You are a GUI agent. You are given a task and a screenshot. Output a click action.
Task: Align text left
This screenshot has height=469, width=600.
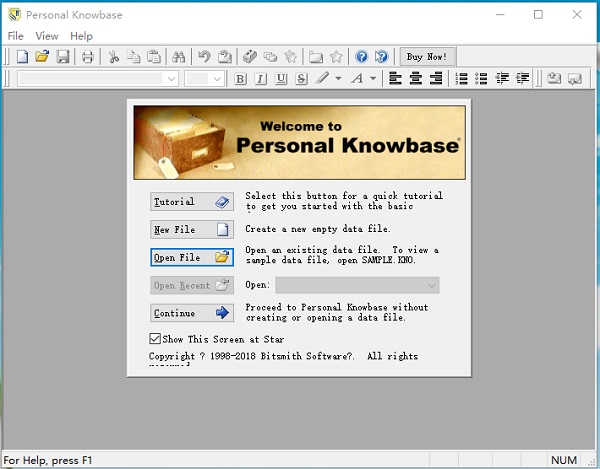395,78
